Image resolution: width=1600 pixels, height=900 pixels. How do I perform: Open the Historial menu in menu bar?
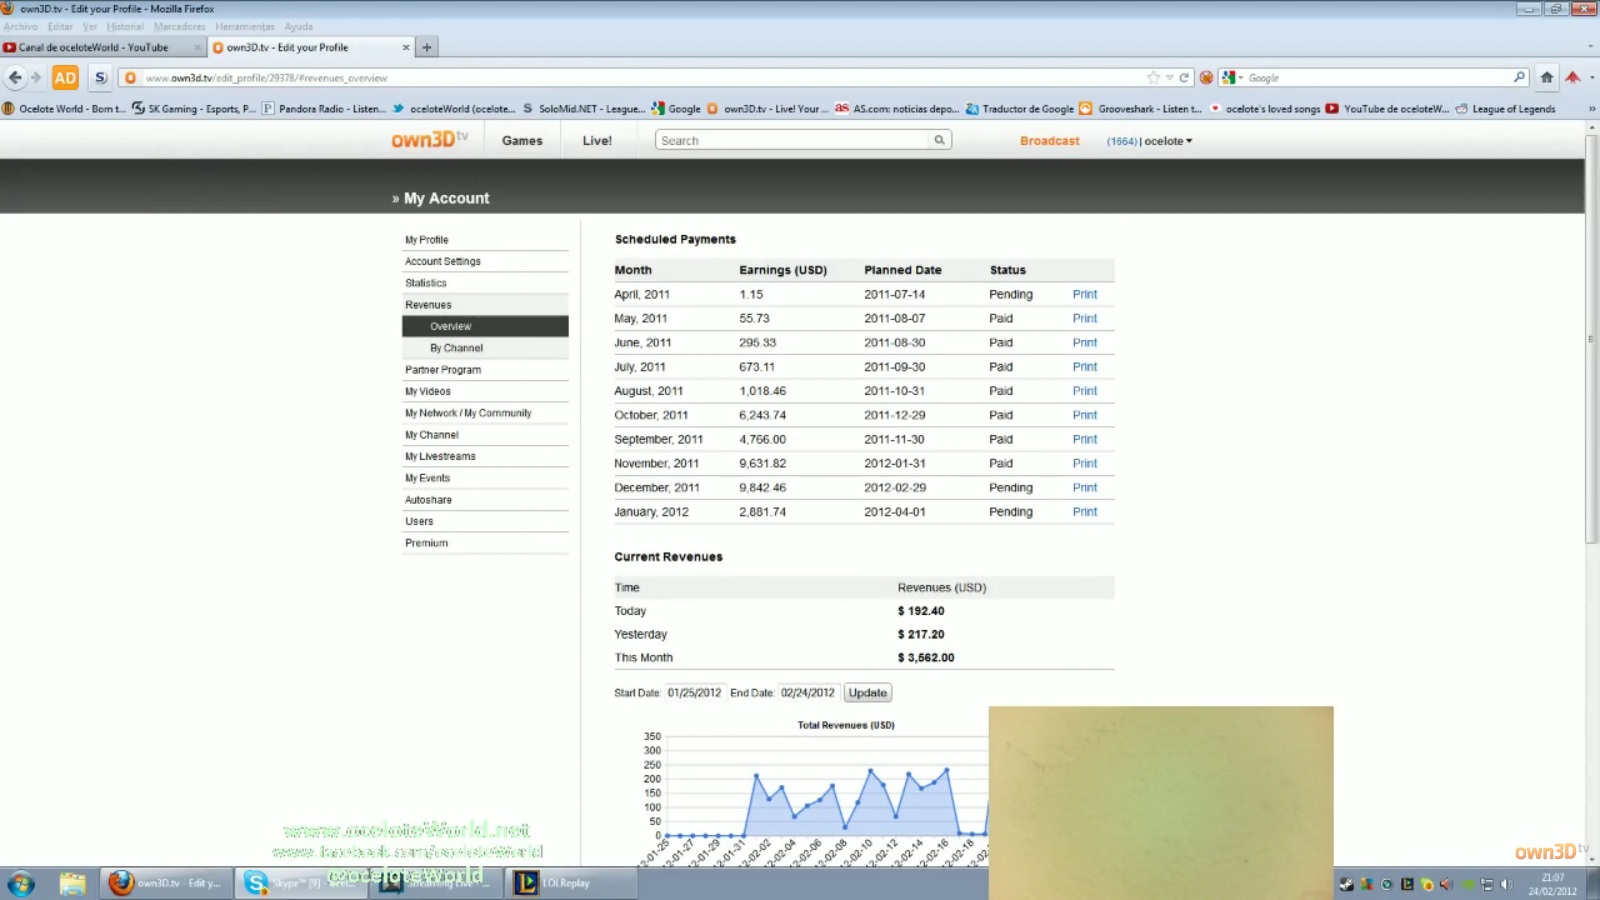pyautogui.click(x=125, y=27)
